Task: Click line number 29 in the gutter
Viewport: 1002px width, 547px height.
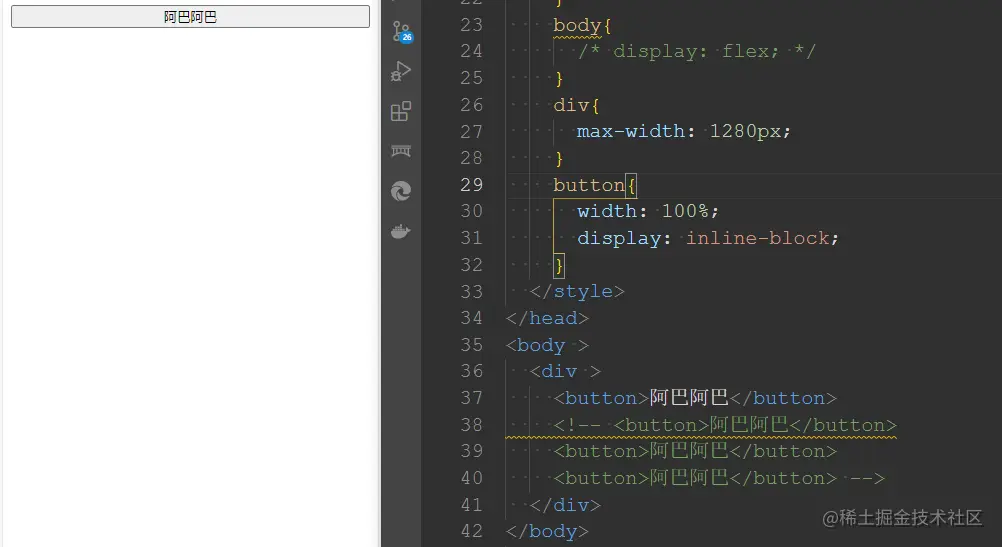Action: tap(471, 185)
